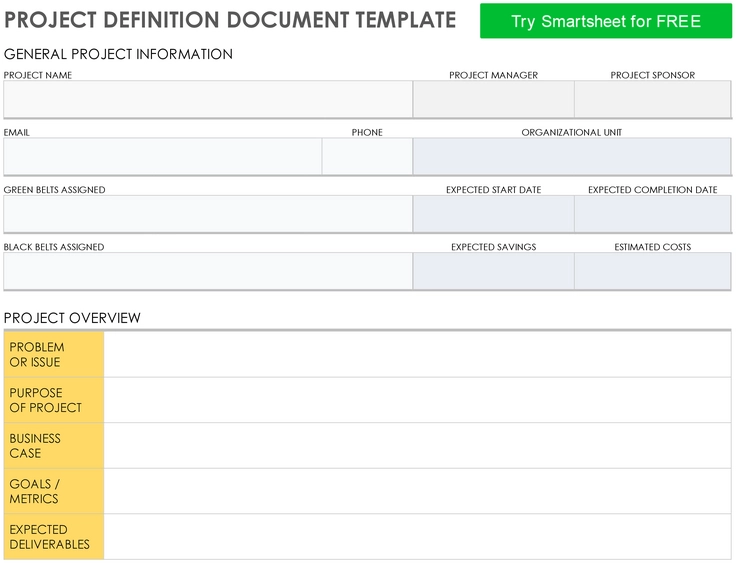Click the GREEN BELTS ASSIGNED label
The image size is (736, 563).
coord(54,190)
